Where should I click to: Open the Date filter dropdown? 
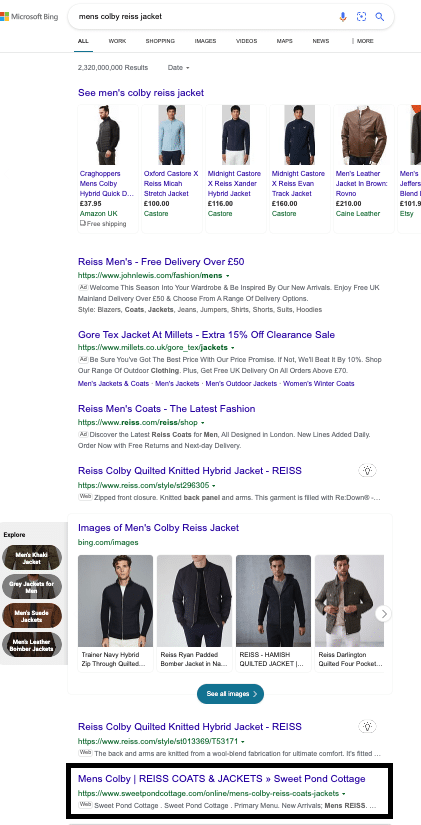[178, 68]
